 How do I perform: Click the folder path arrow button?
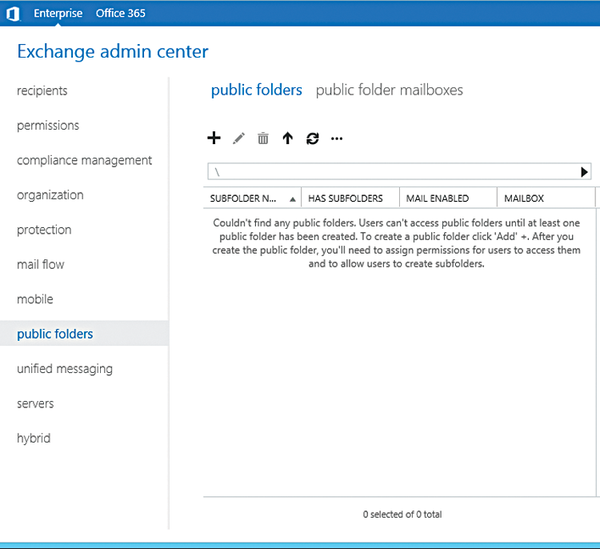coord(584,172)
